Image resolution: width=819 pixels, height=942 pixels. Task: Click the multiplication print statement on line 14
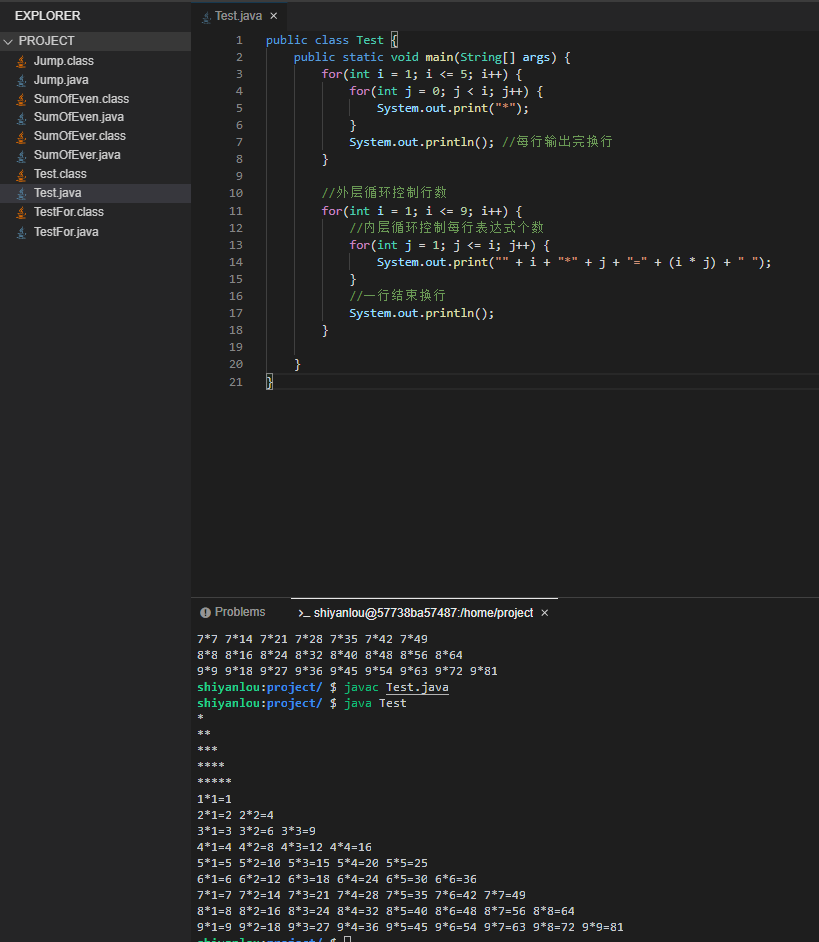574,263
